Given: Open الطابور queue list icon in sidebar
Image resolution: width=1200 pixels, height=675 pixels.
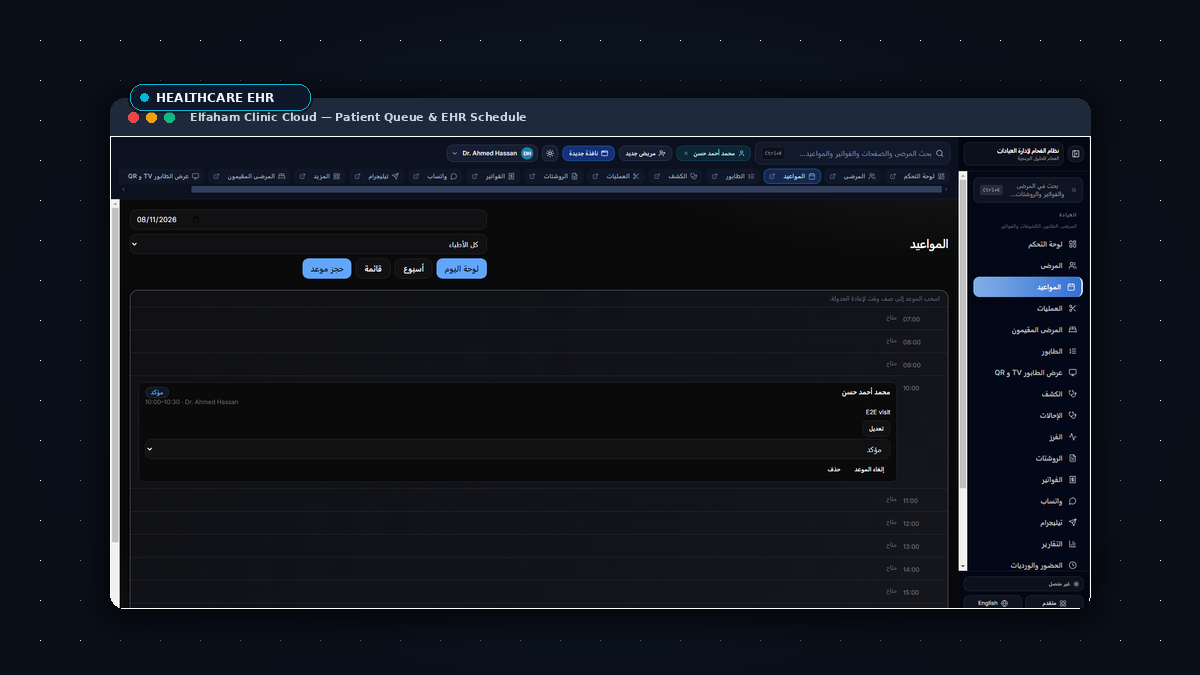Looking at the screenshot, I should coord(1072,351).
